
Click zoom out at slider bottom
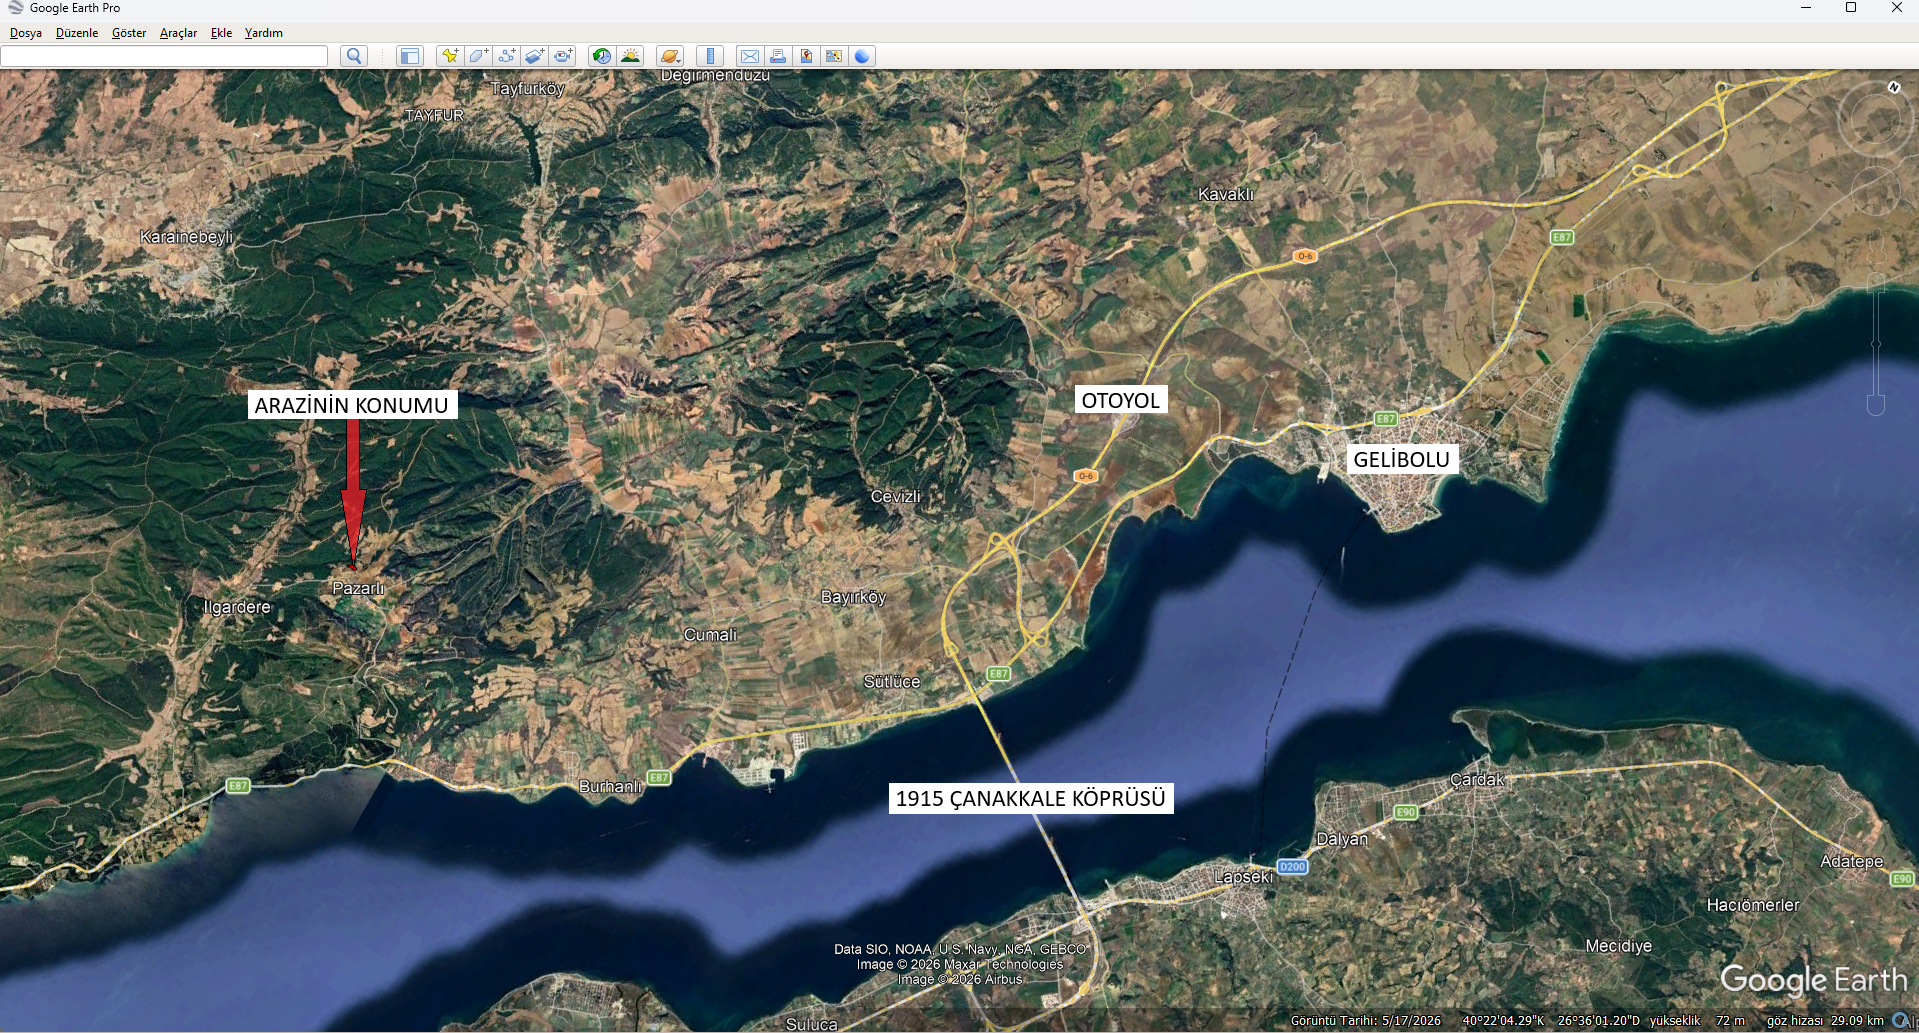(1876, 405)
